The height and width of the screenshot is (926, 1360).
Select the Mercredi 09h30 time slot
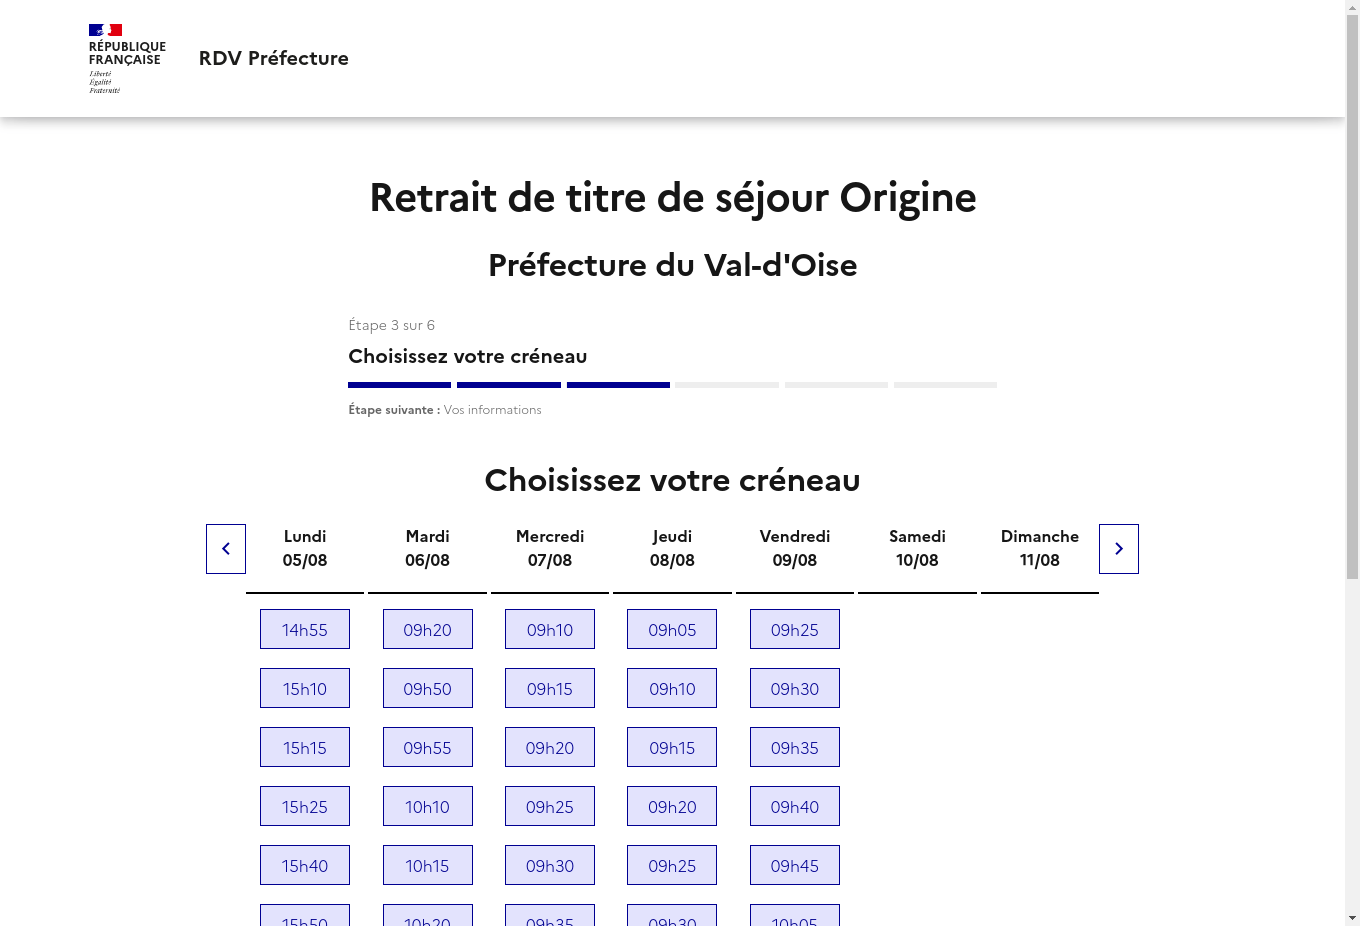click(550, 865)
